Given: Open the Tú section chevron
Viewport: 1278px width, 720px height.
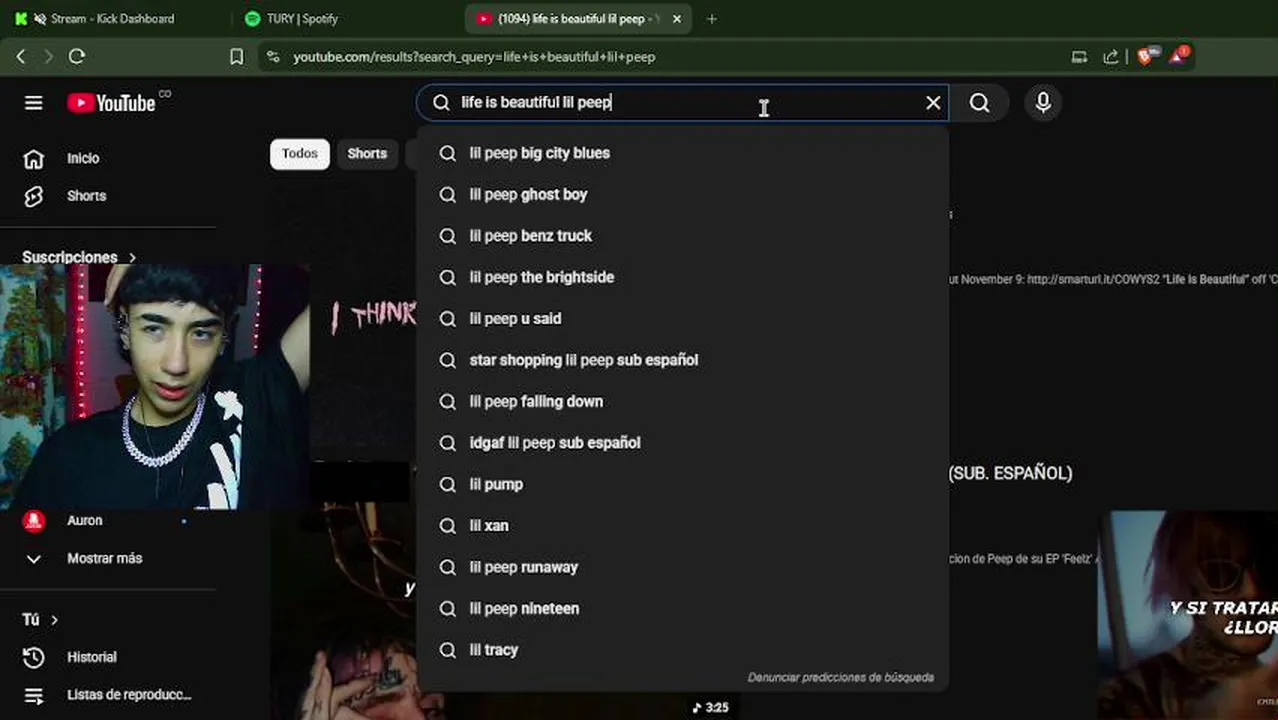Looking at the screenshot, I should (54, 620).
